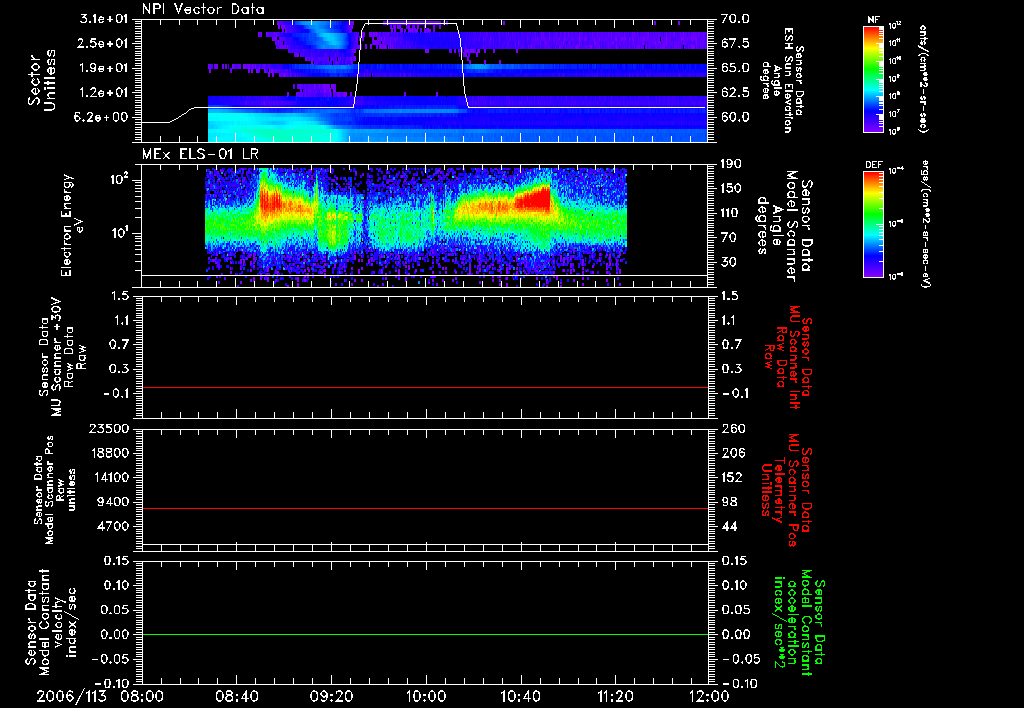The image size is (1024, 708).
Task: Click the 110 scanner angle tick value
Action: 732,213
